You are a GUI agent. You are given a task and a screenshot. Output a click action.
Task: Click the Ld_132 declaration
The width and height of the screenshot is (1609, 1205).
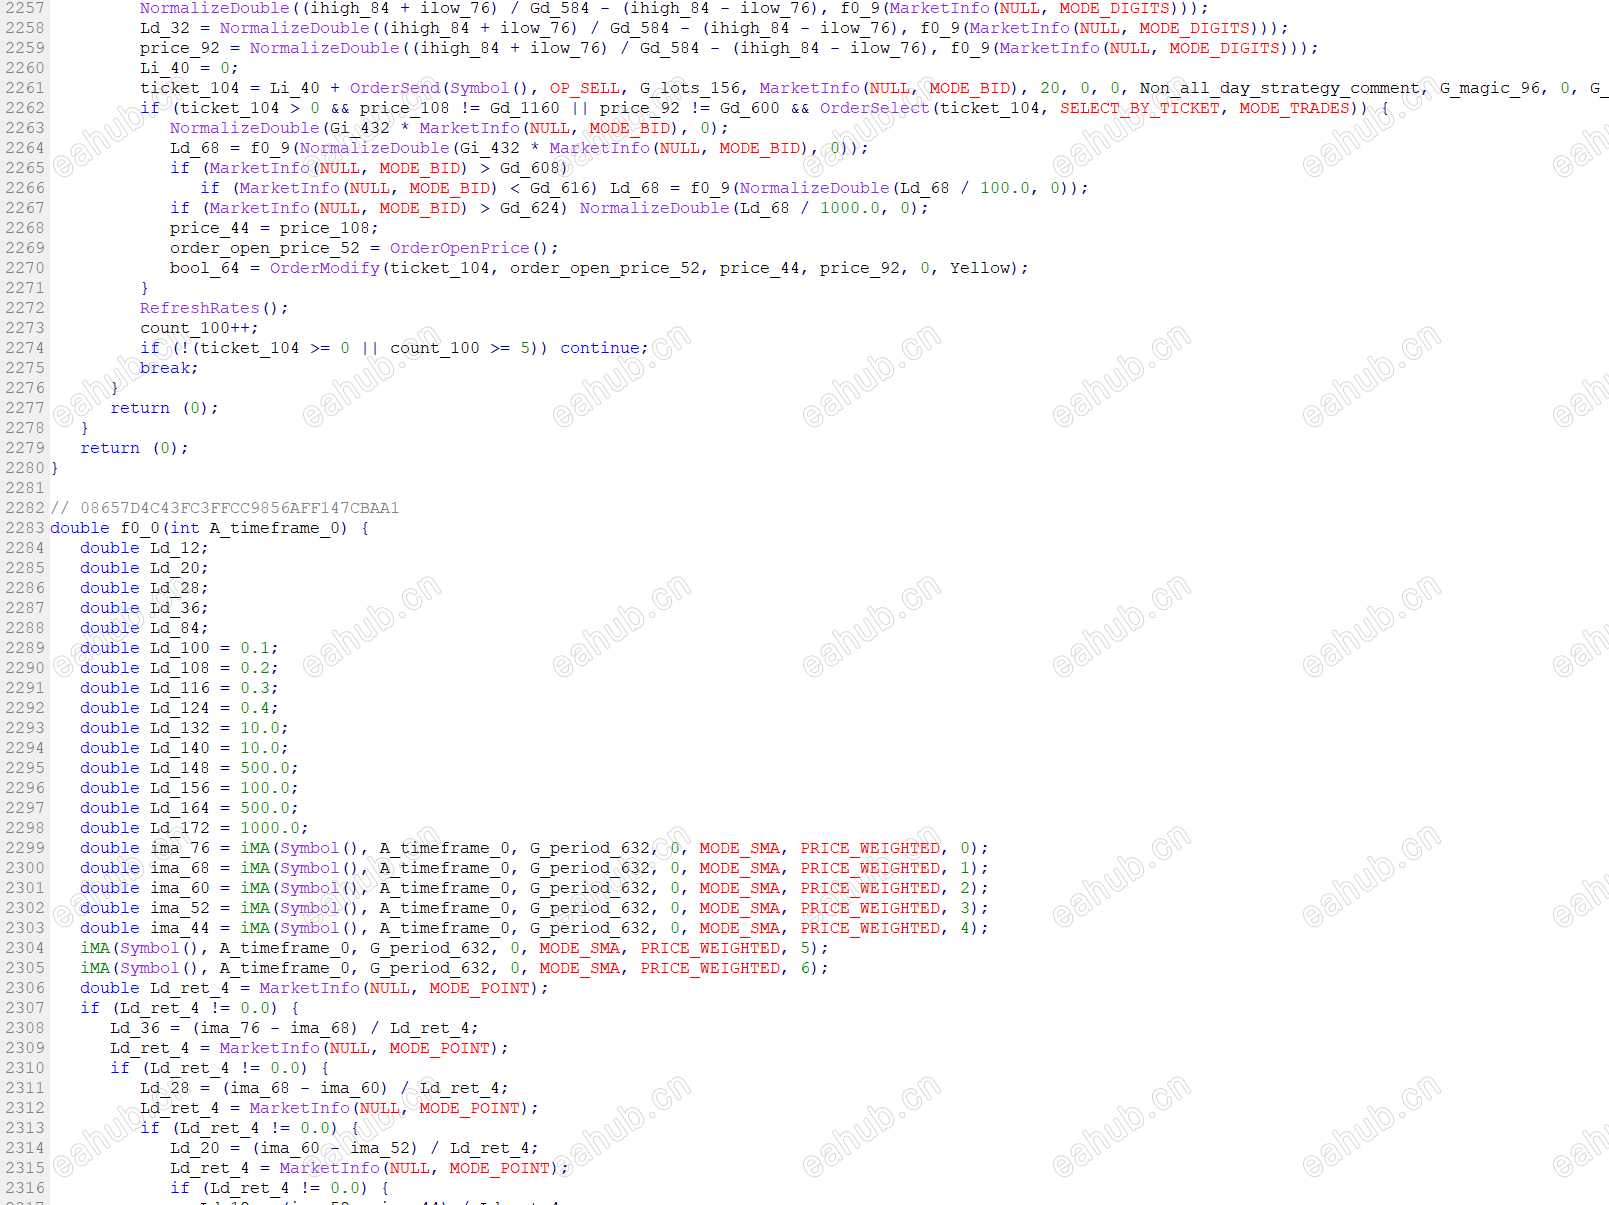184,728
